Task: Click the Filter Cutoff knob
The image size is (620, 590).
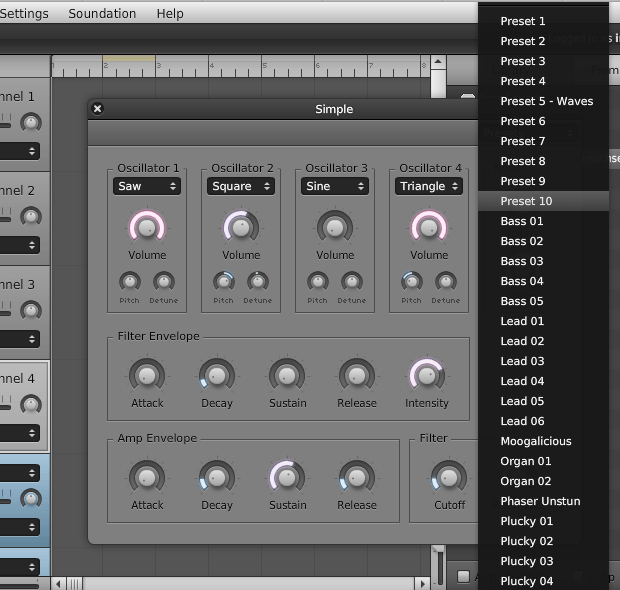Action: pyautogui.click(x=449, y=478)
